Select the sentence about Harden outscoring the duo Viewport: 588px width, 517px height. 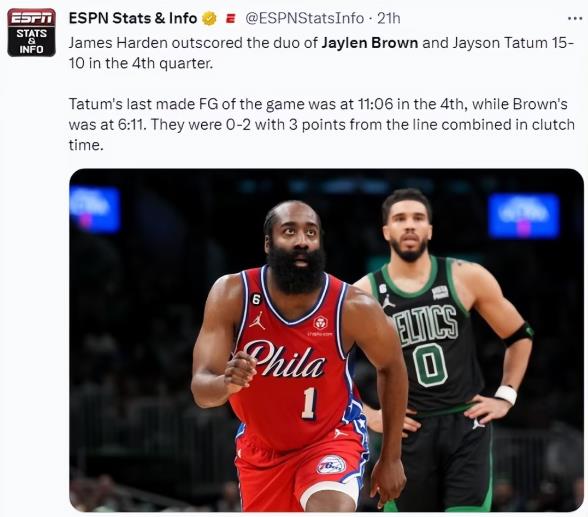click(321, 53)
